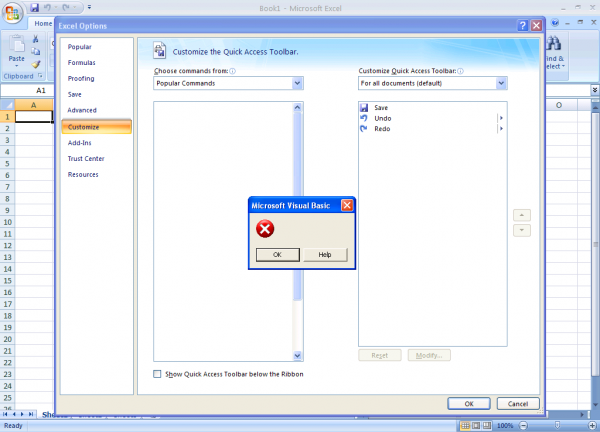Open the Save options category

tap(75, 94)
